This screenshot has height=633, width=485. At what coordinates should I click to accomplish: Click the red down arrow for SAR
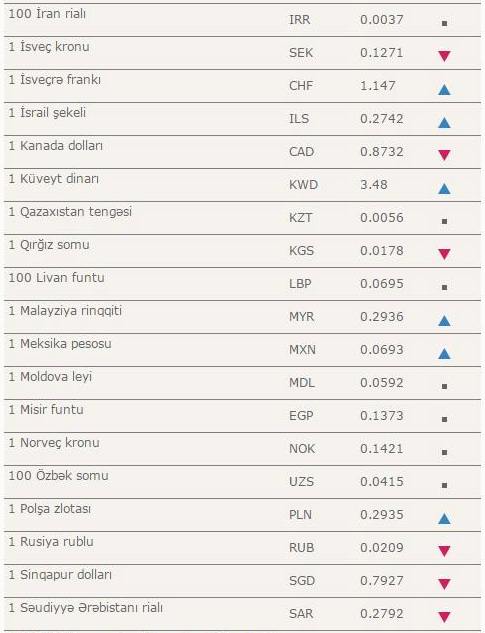(444, 617)
